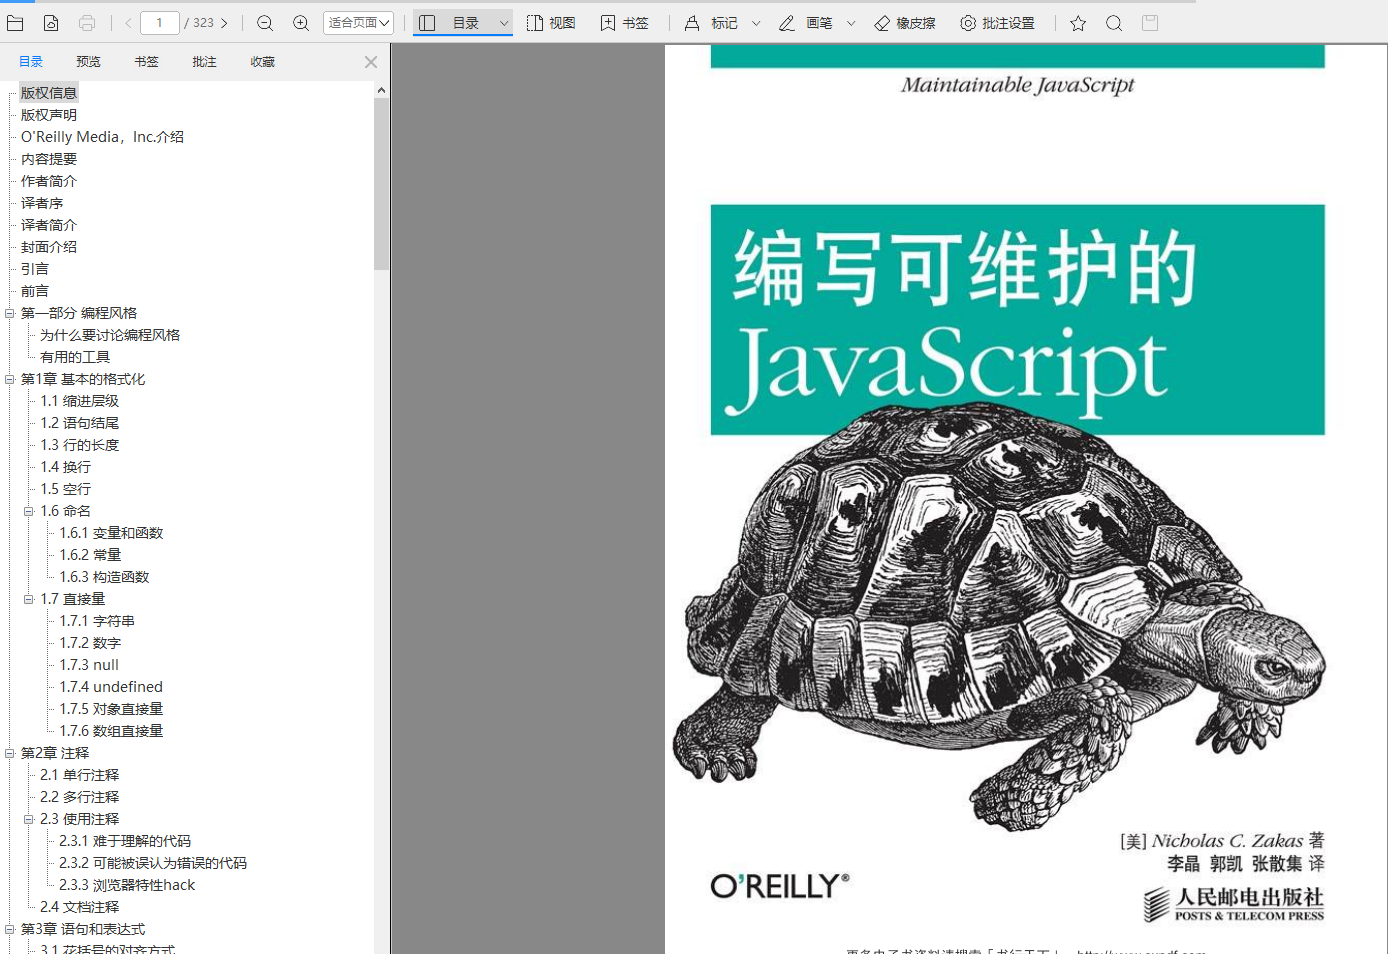This screenshot has height=954, width=1388.
Task: Switch to the 收藏 sidebar tab
Action: coord(263,62)
